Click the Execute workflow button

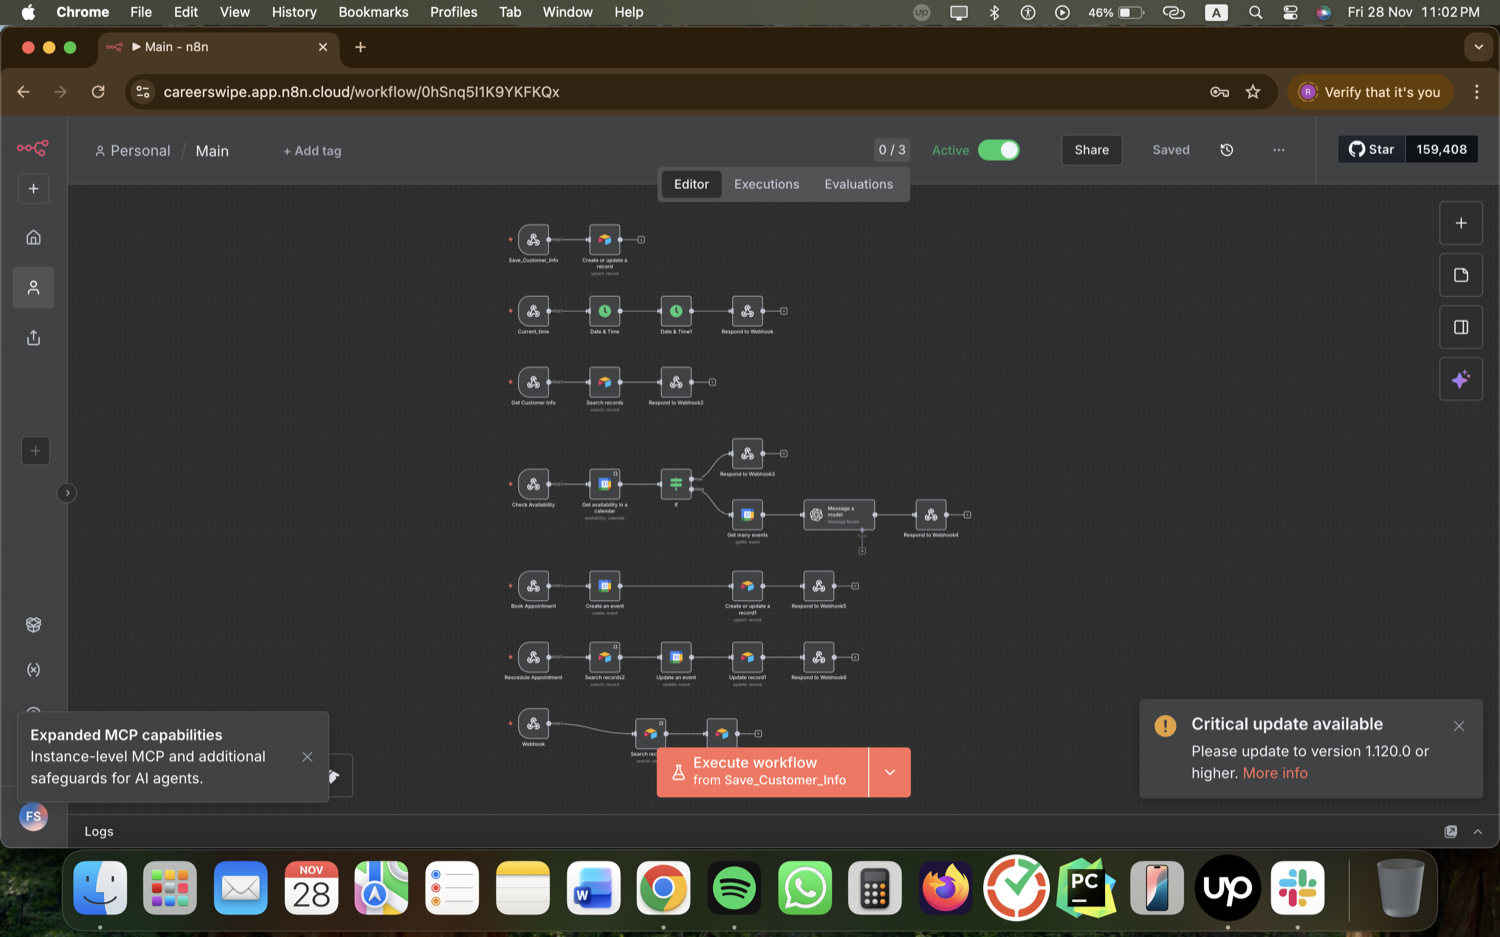pos(763,772)
